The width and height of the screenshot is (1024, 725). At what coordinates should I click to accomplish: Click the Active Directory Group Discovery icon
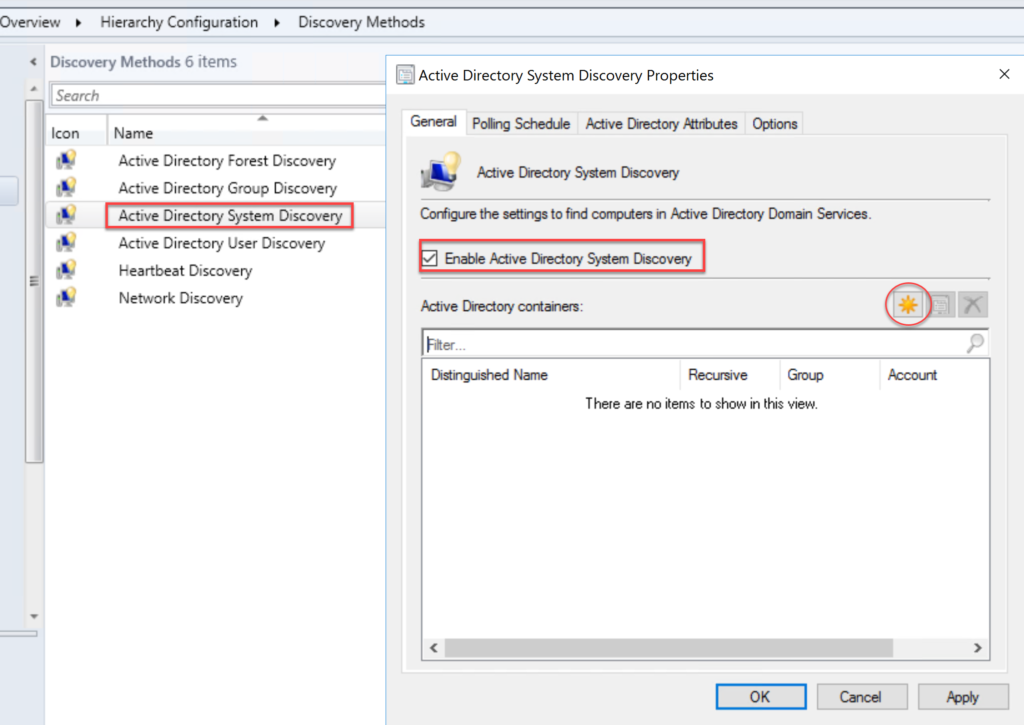click(x=66, y=188)
